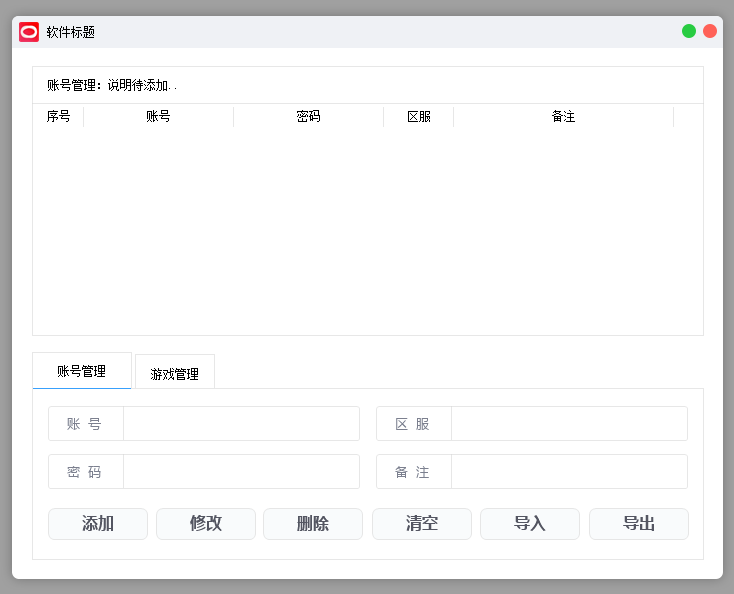Select the 密码 column header in table
The width and height of the screenshot is (734, 594).
(308, 117)
